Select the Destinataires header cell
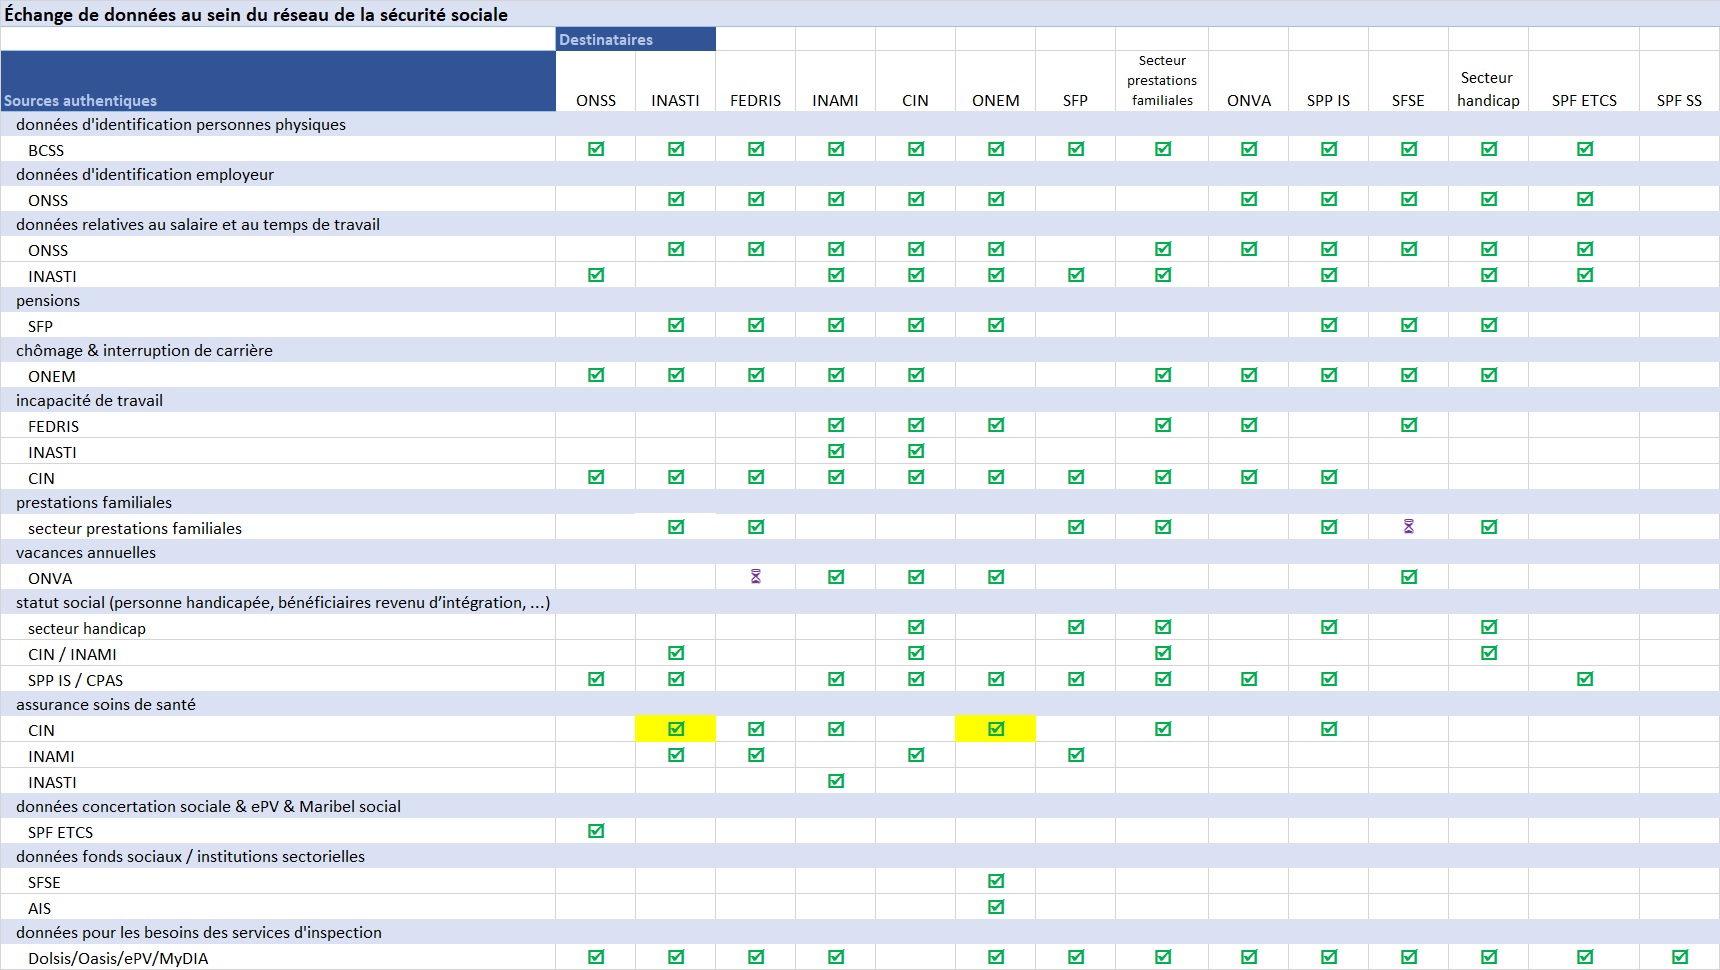1720x970 pixels. click(636, 40)
